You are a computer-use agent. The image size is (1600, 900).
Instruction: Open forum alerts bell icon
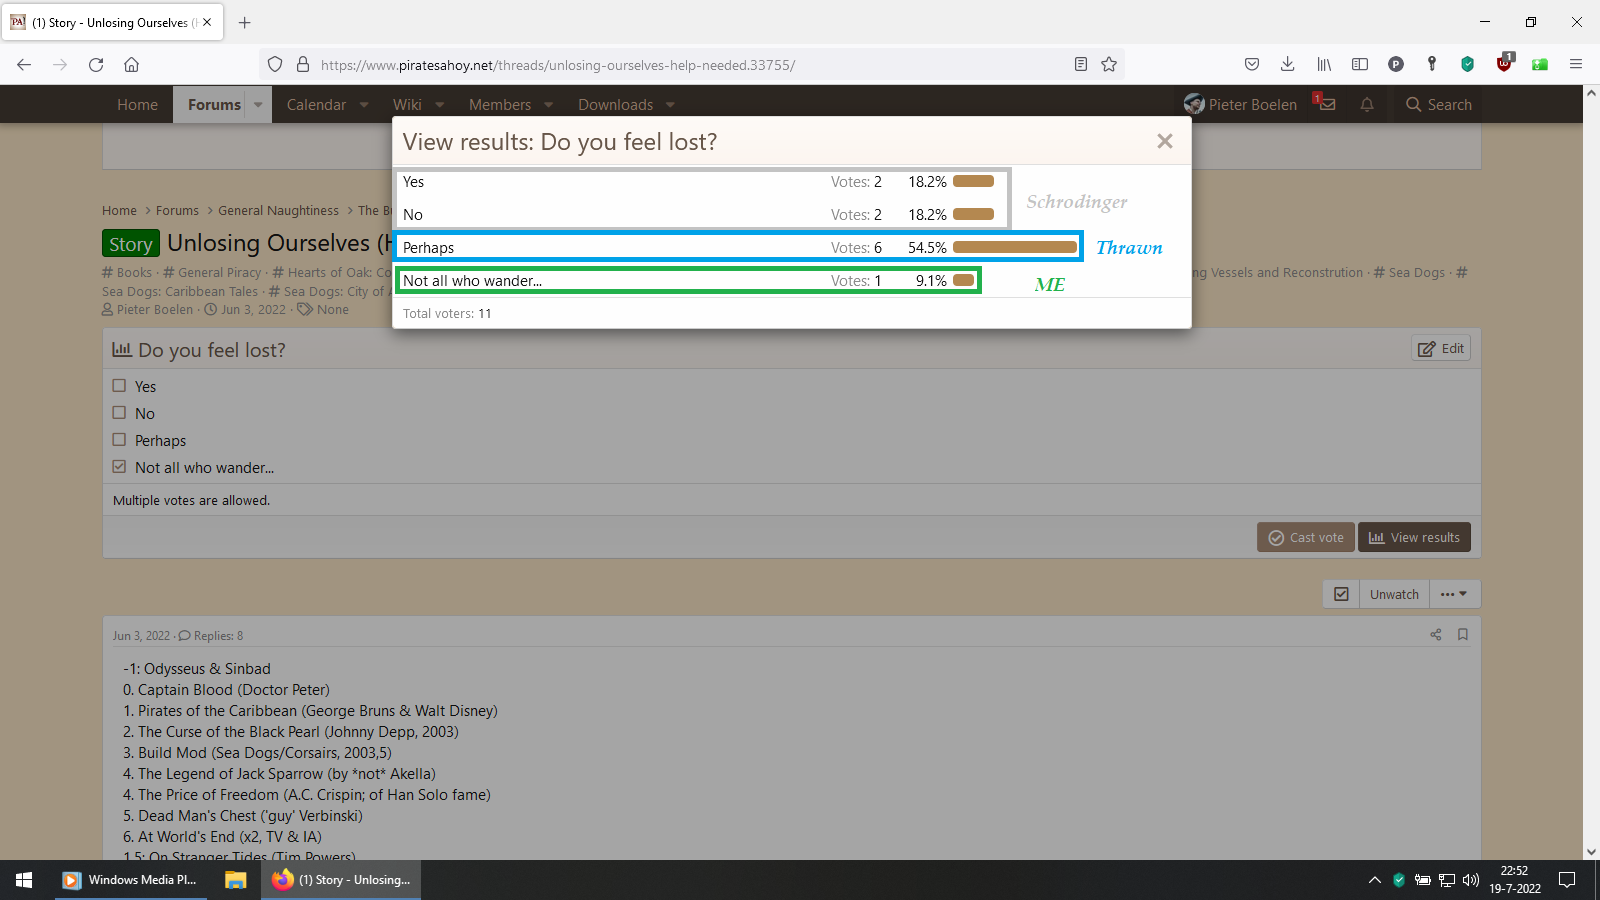(x=1367, y=104)
